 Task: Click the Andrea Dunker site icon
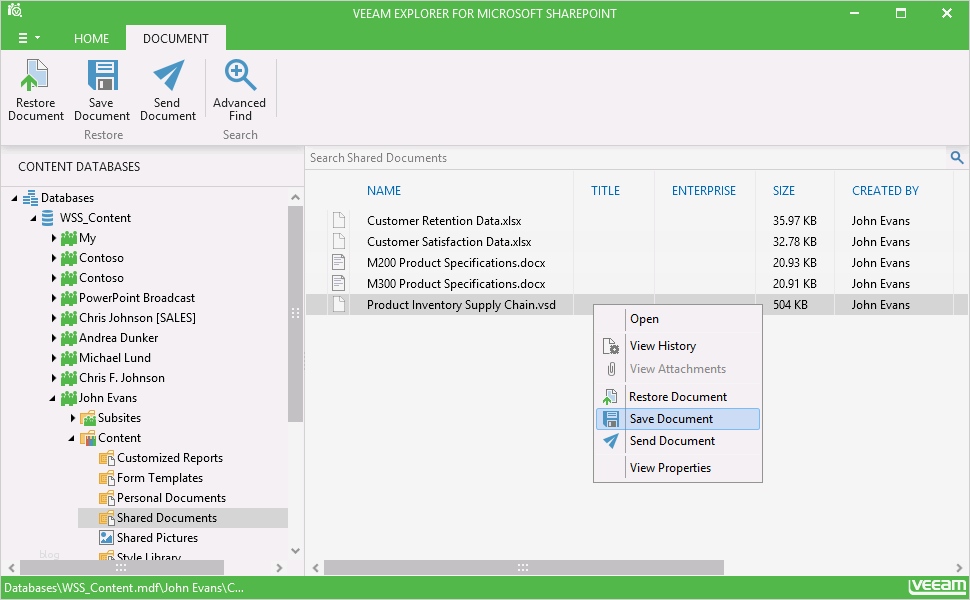(69, 338)
